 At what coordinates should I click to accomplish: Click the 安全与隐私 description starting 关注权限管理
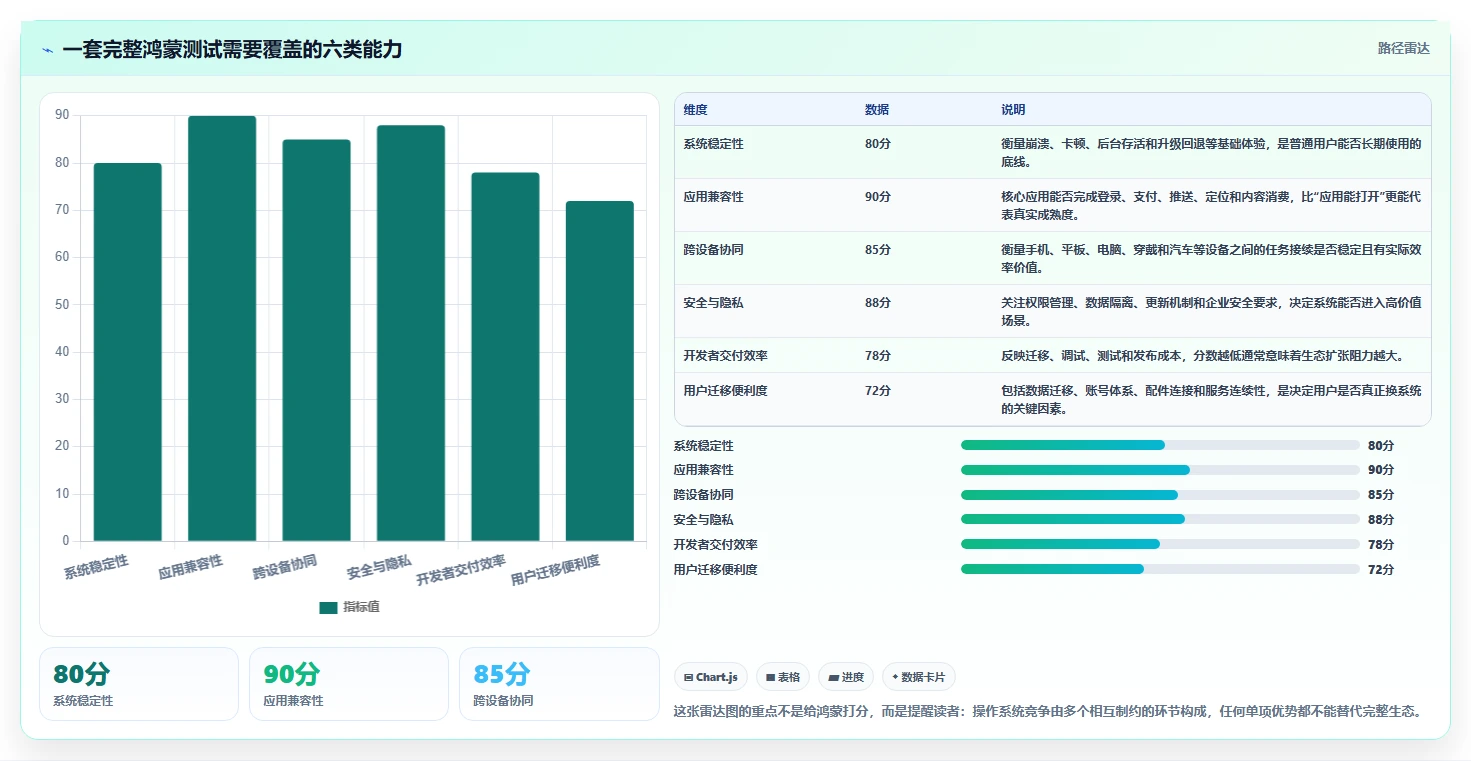tap(1211, 311)
